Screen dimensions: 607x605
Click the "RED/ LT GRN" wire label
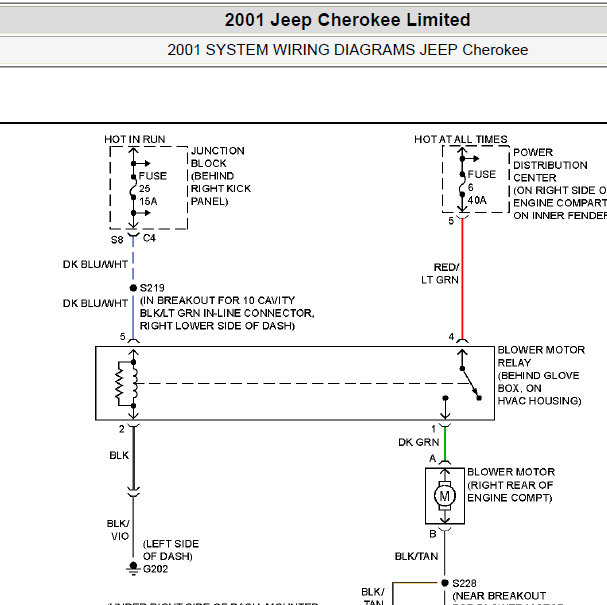coord(440,274)
